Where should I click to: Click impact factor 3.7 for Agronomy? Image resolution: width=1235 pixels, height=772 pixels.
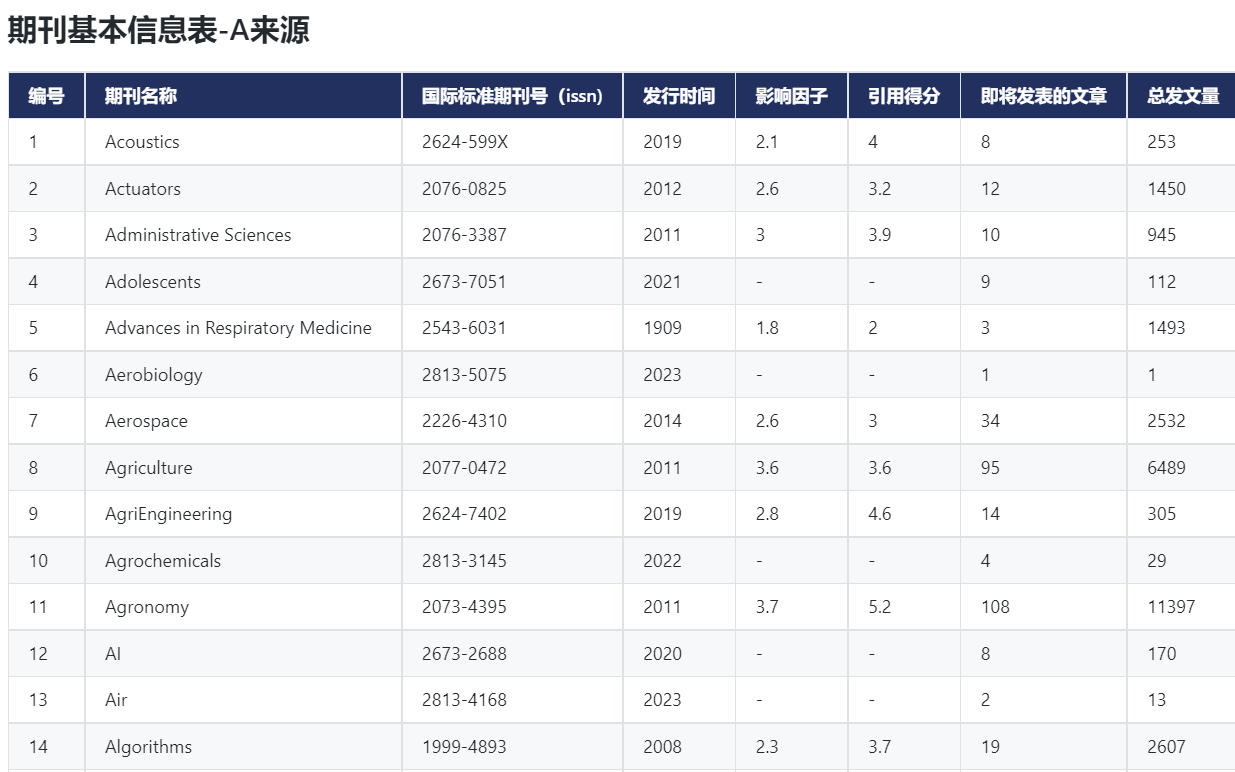[x=767, y=607]
